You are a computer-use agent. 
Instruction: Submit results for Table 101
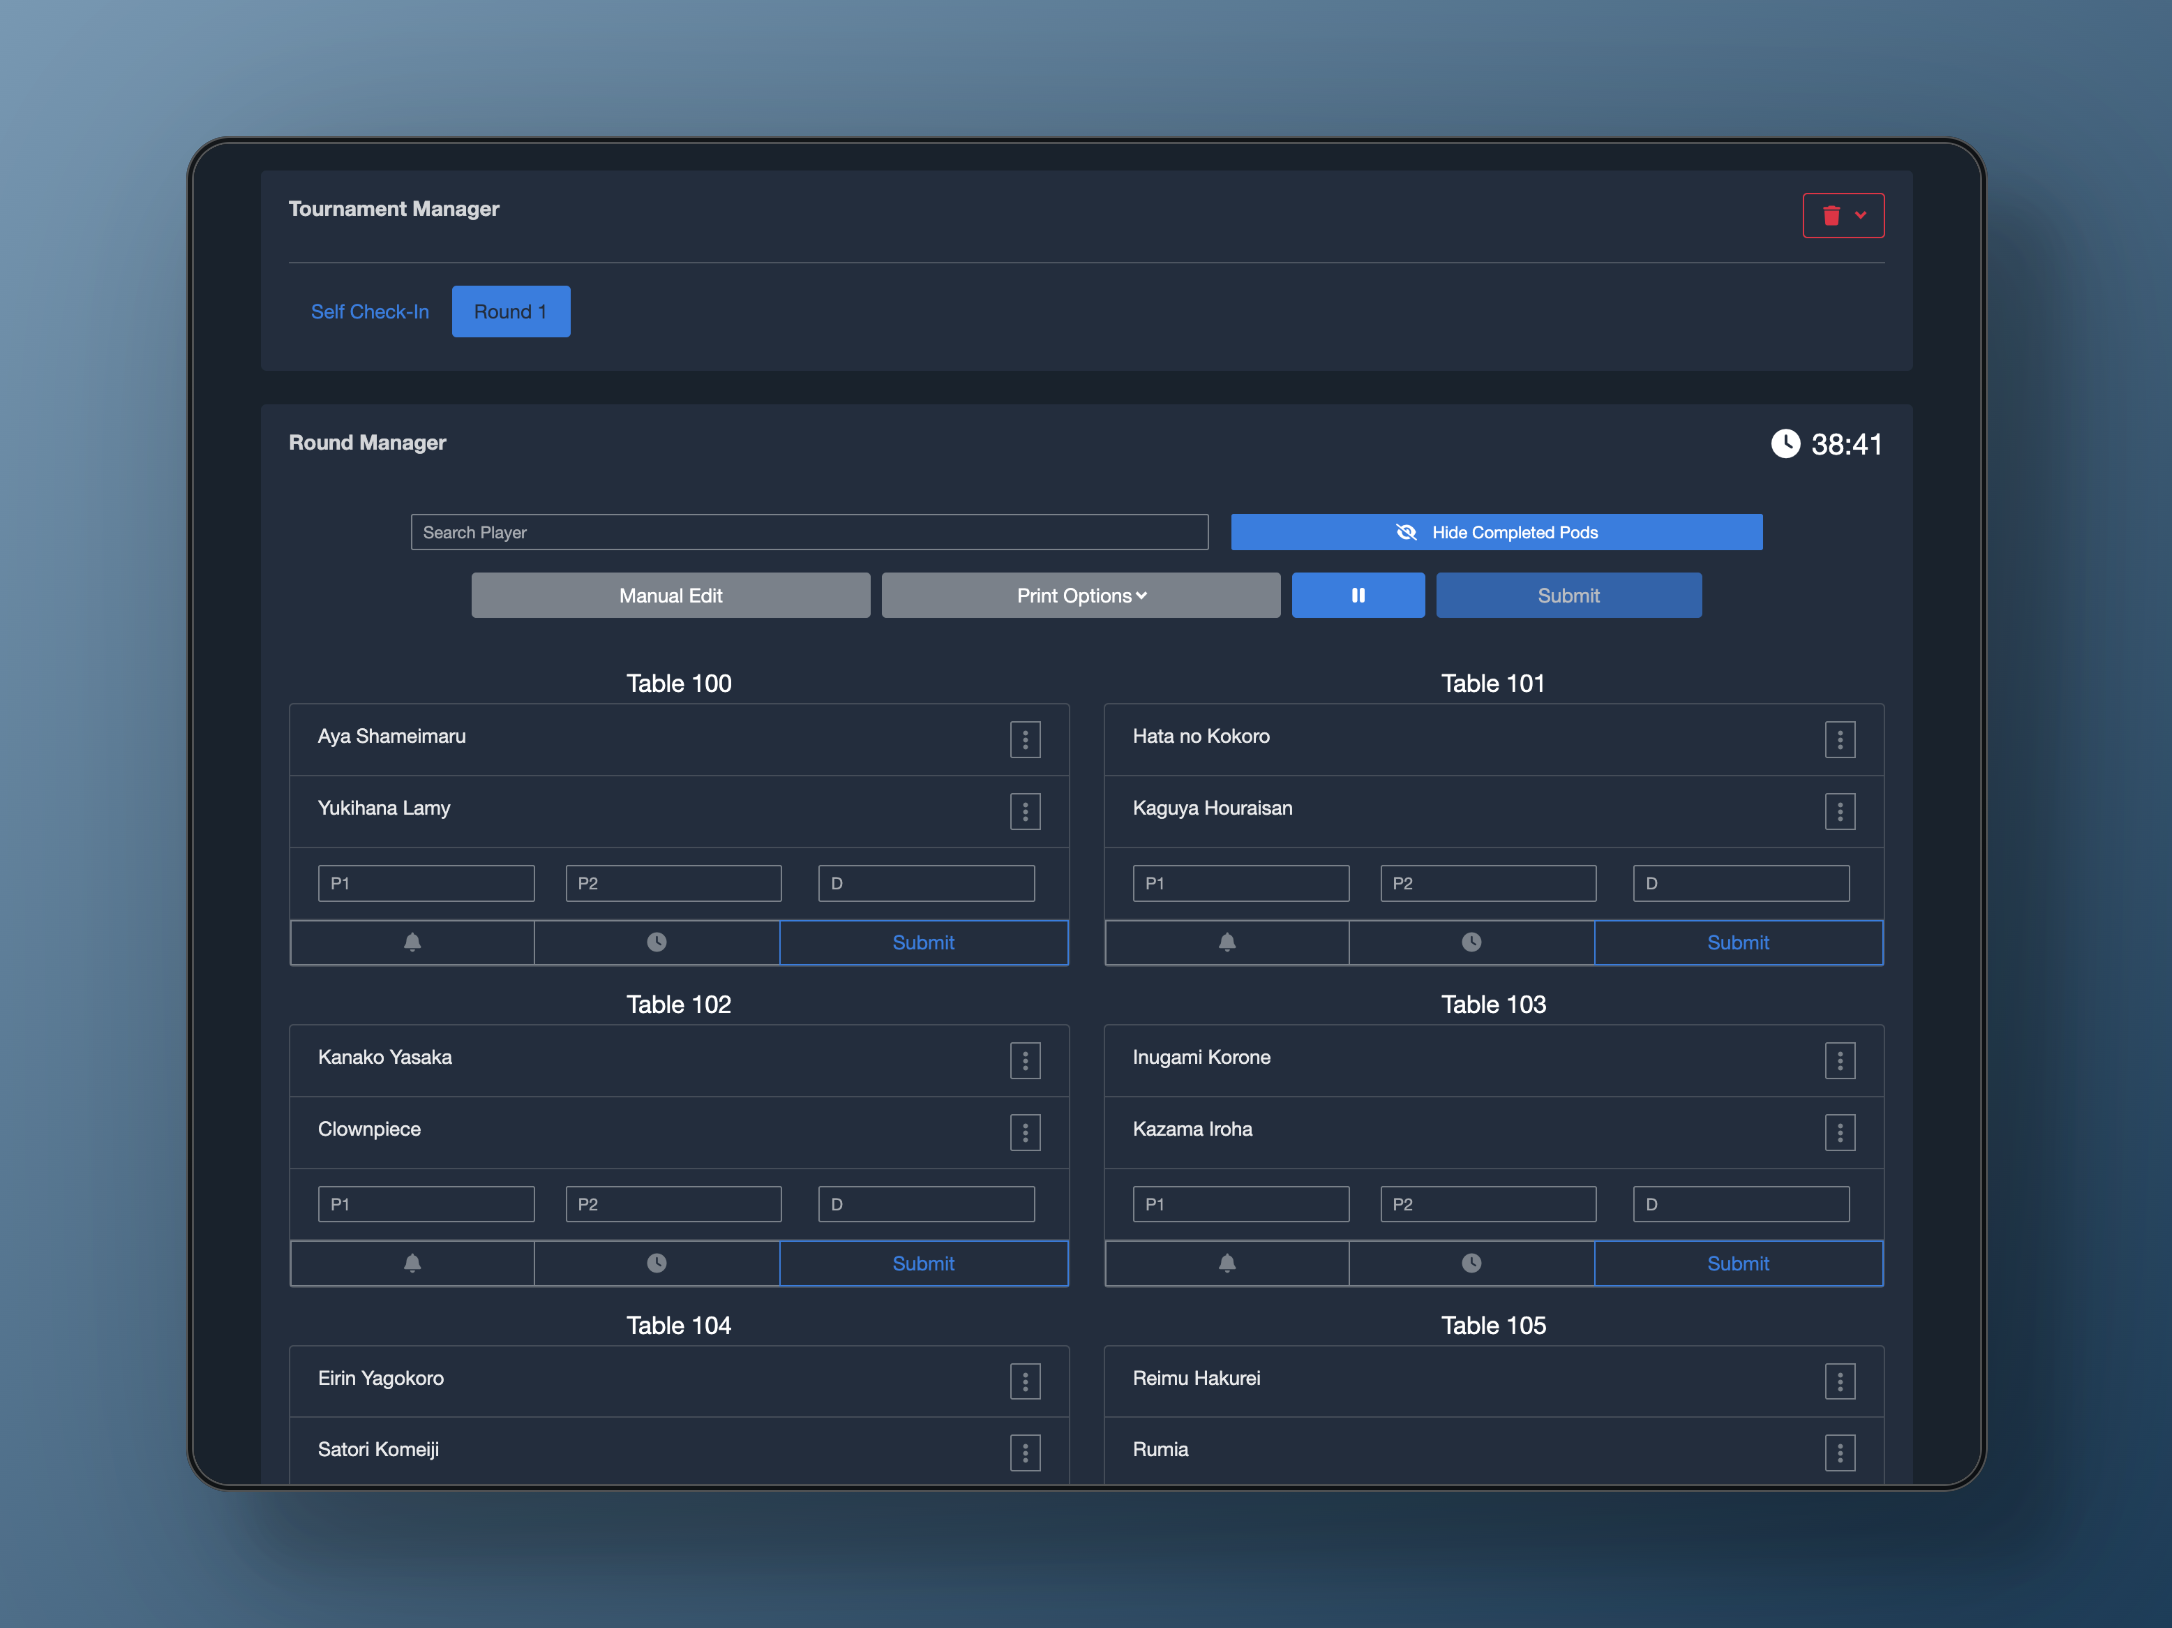point(1737,942)
